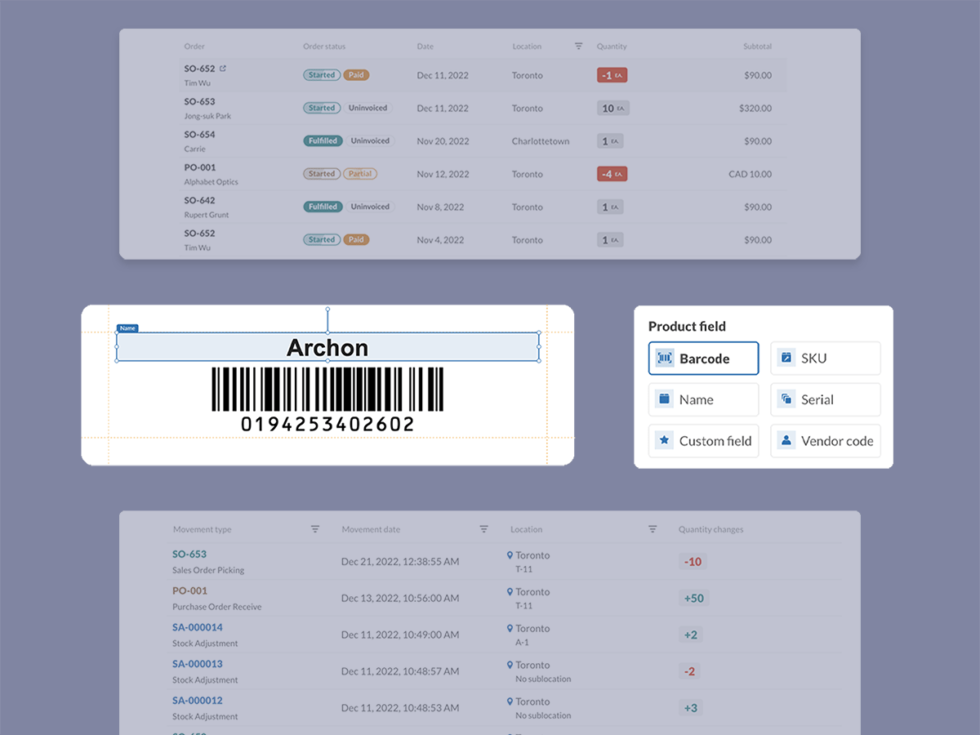Toggle the Fulfilled badge on order SO-654

(x=323, y=141)
